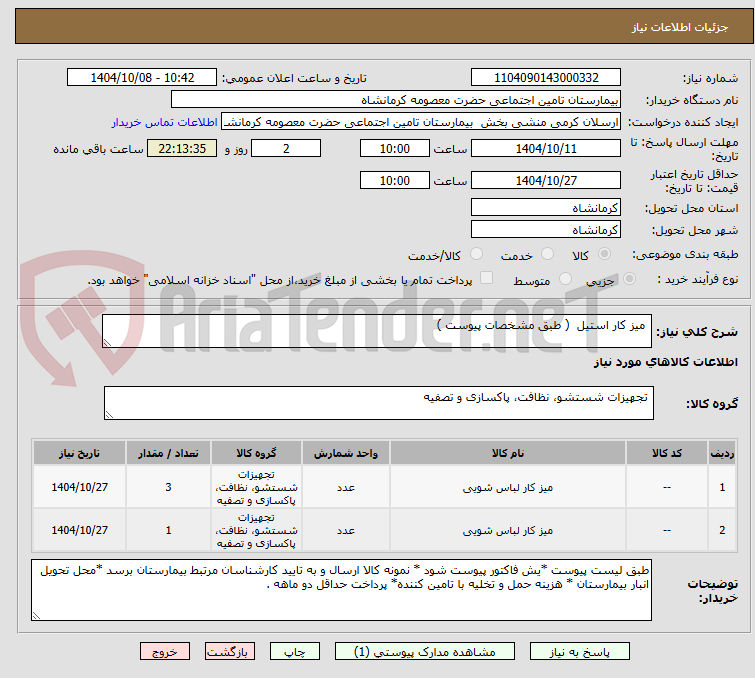The height and width of the screenshot is (678, 755).
Task: Click the resize handle of the general description box
Action: click(107, 343)
